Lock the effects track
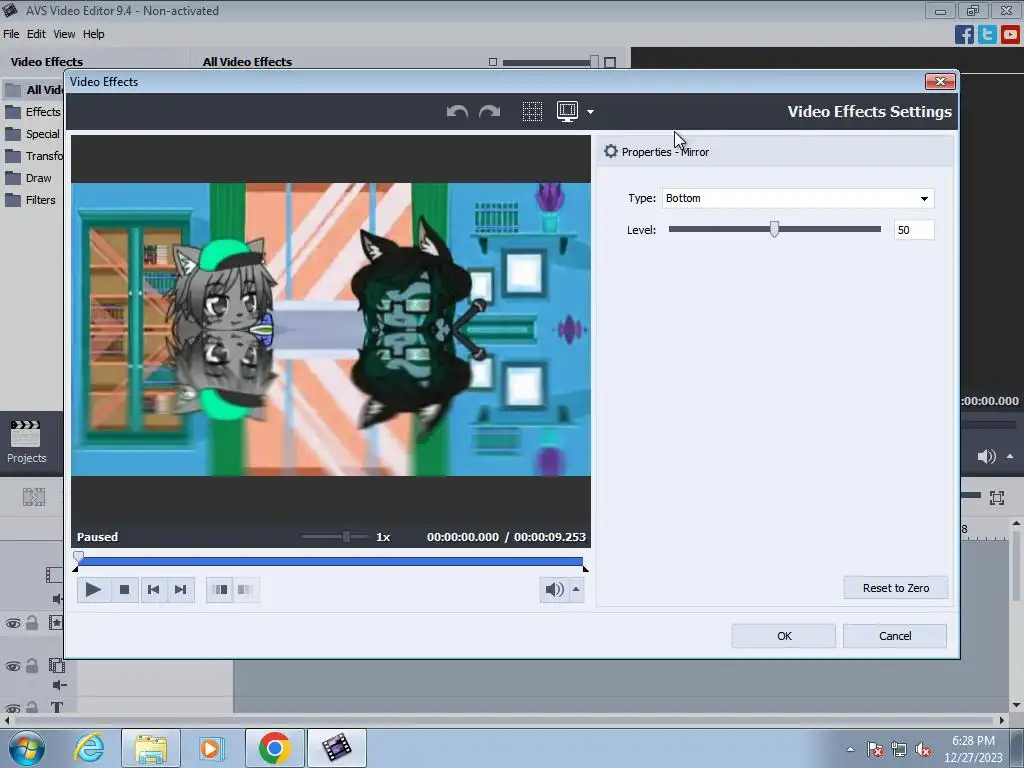1024x768 pixels. (32, 622)
